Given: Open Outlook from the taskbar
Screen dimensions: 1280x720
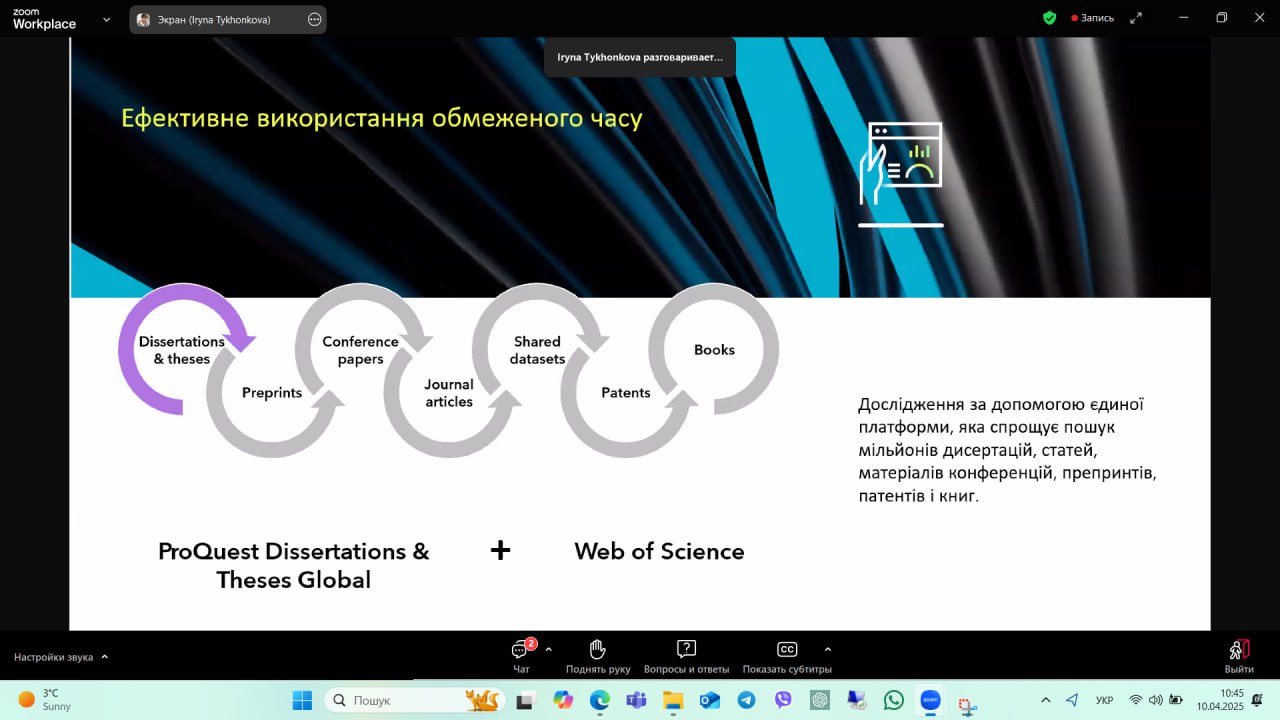Looking at the screenshot, I should (x=710, y=700).
